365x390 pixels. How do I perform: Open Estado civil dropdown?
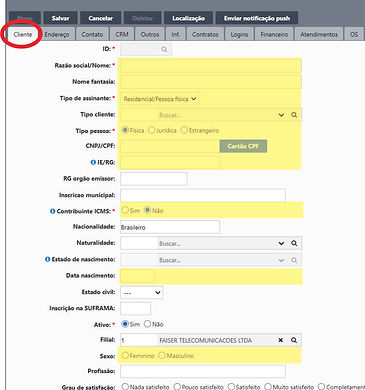pos(142,292)
